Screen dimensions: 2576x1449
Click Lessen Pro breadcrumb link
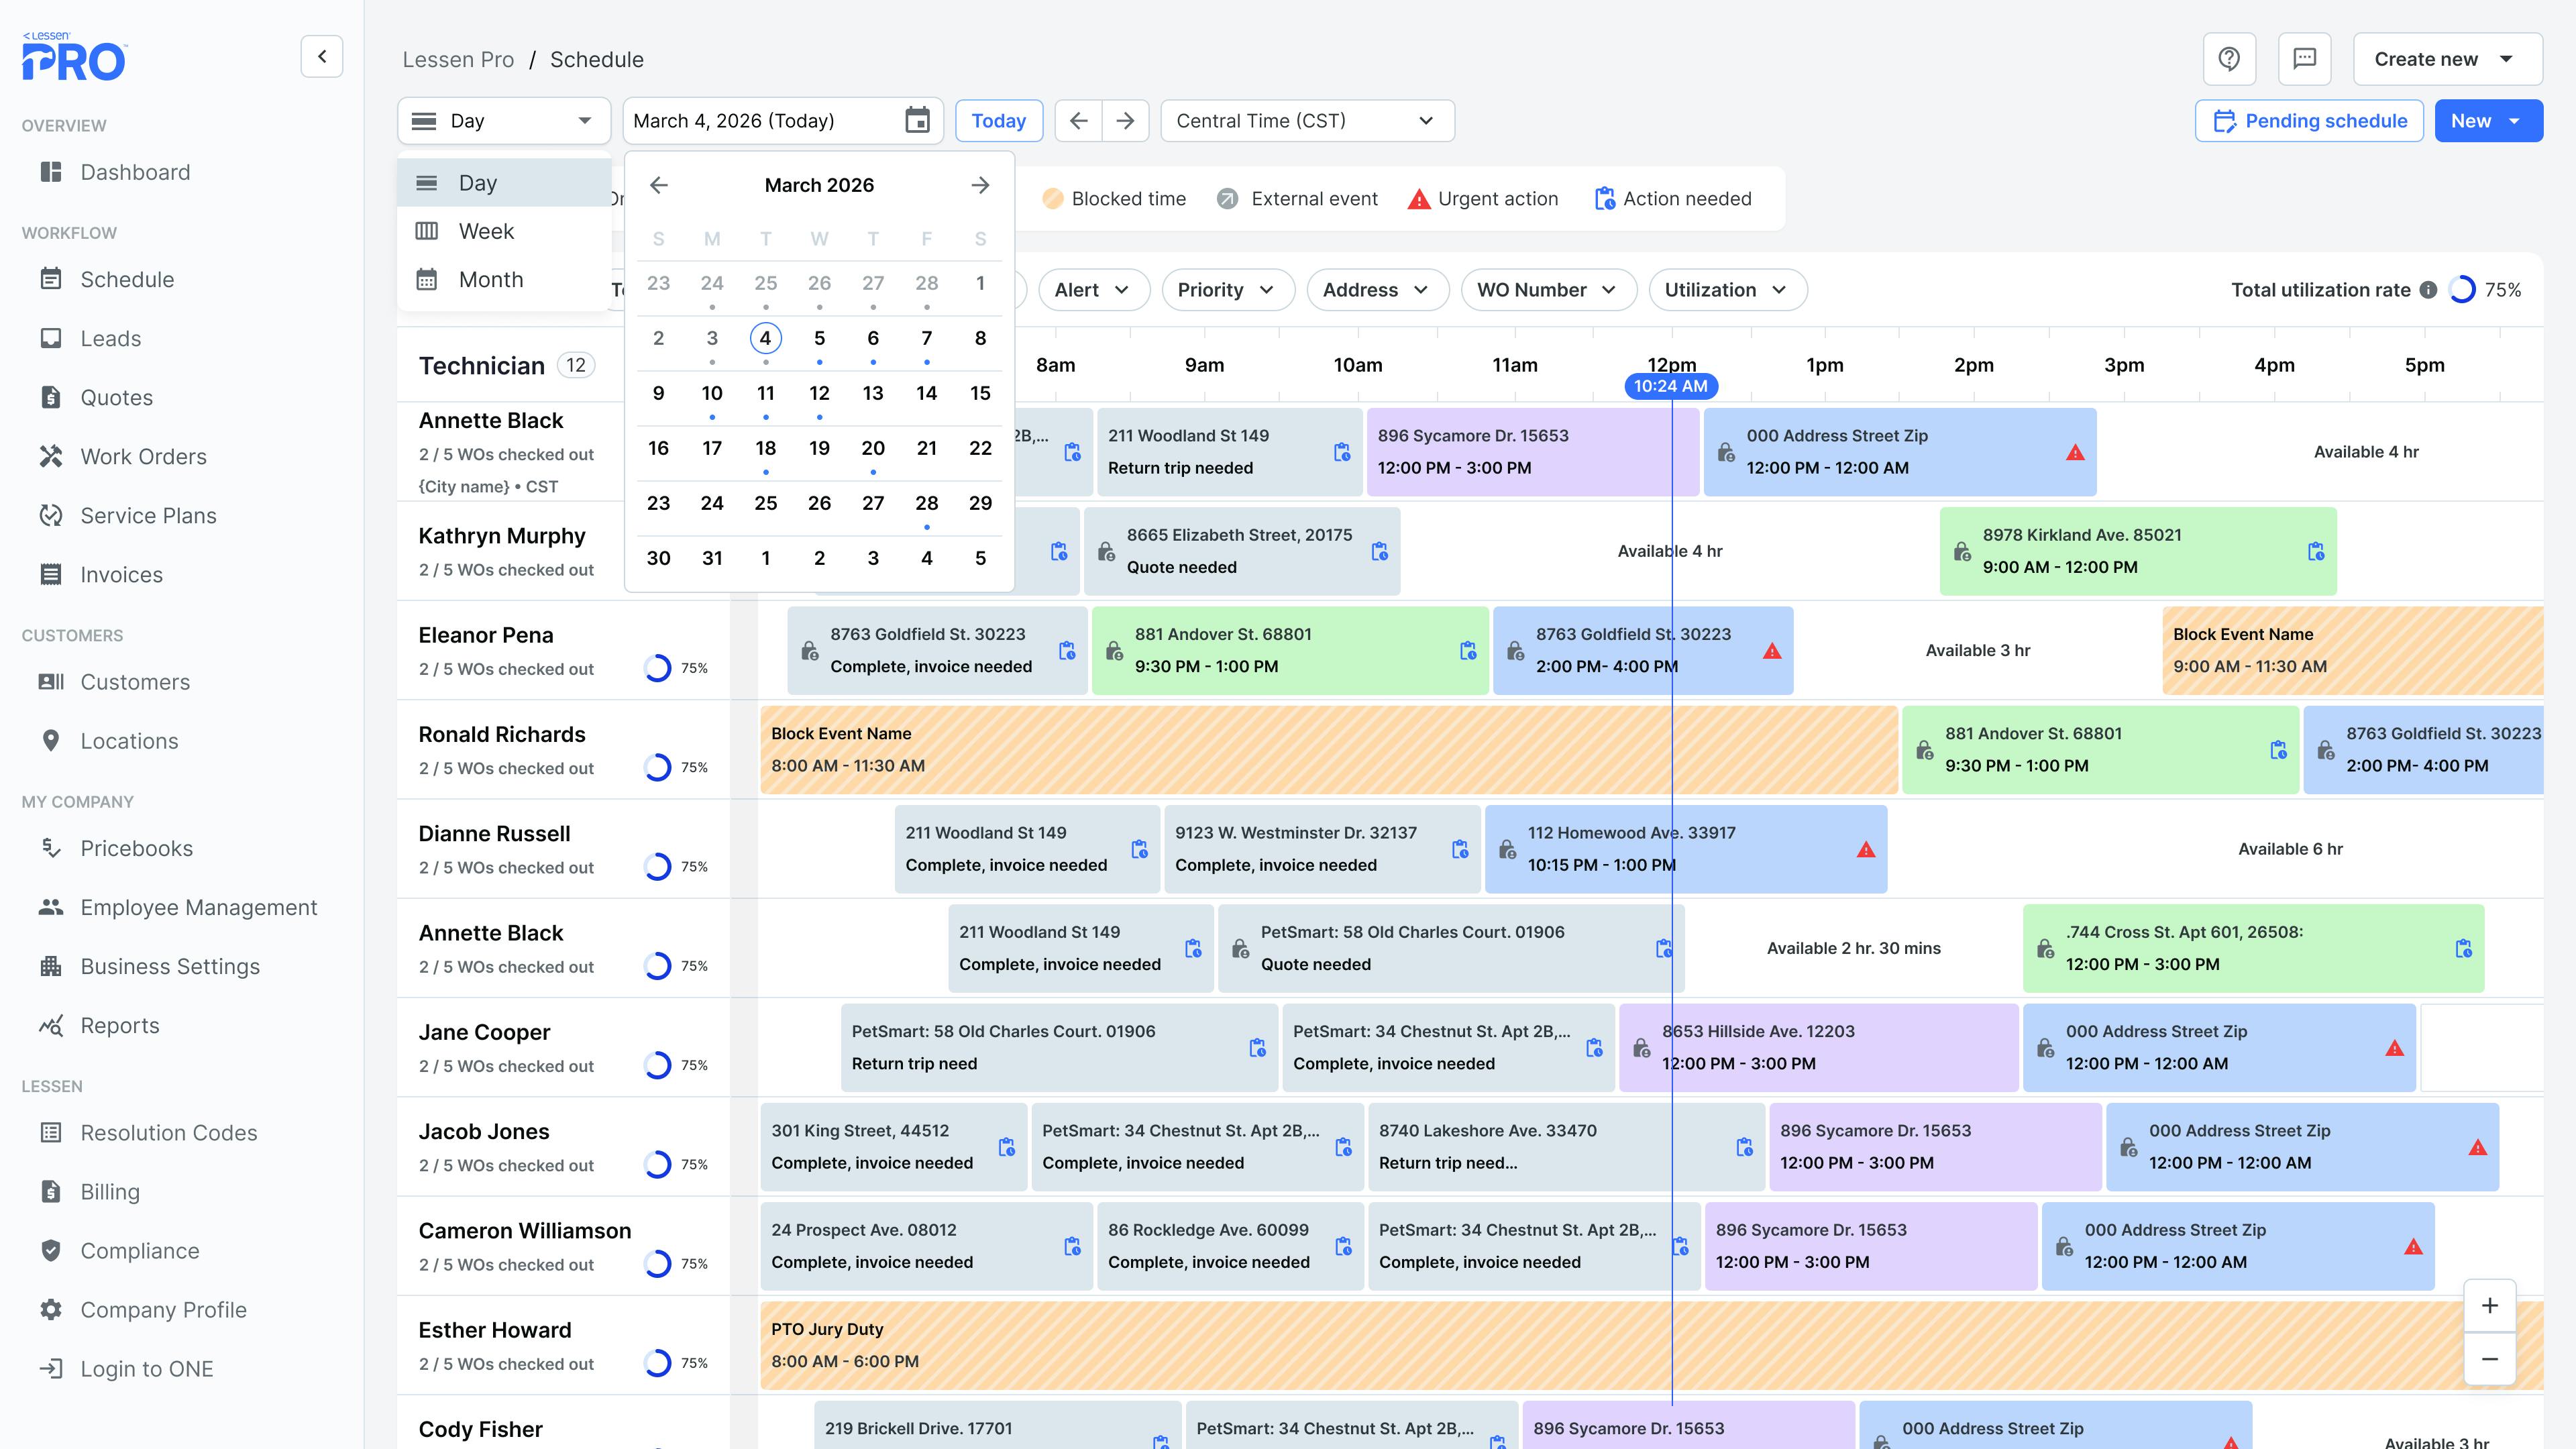(458, 60)
